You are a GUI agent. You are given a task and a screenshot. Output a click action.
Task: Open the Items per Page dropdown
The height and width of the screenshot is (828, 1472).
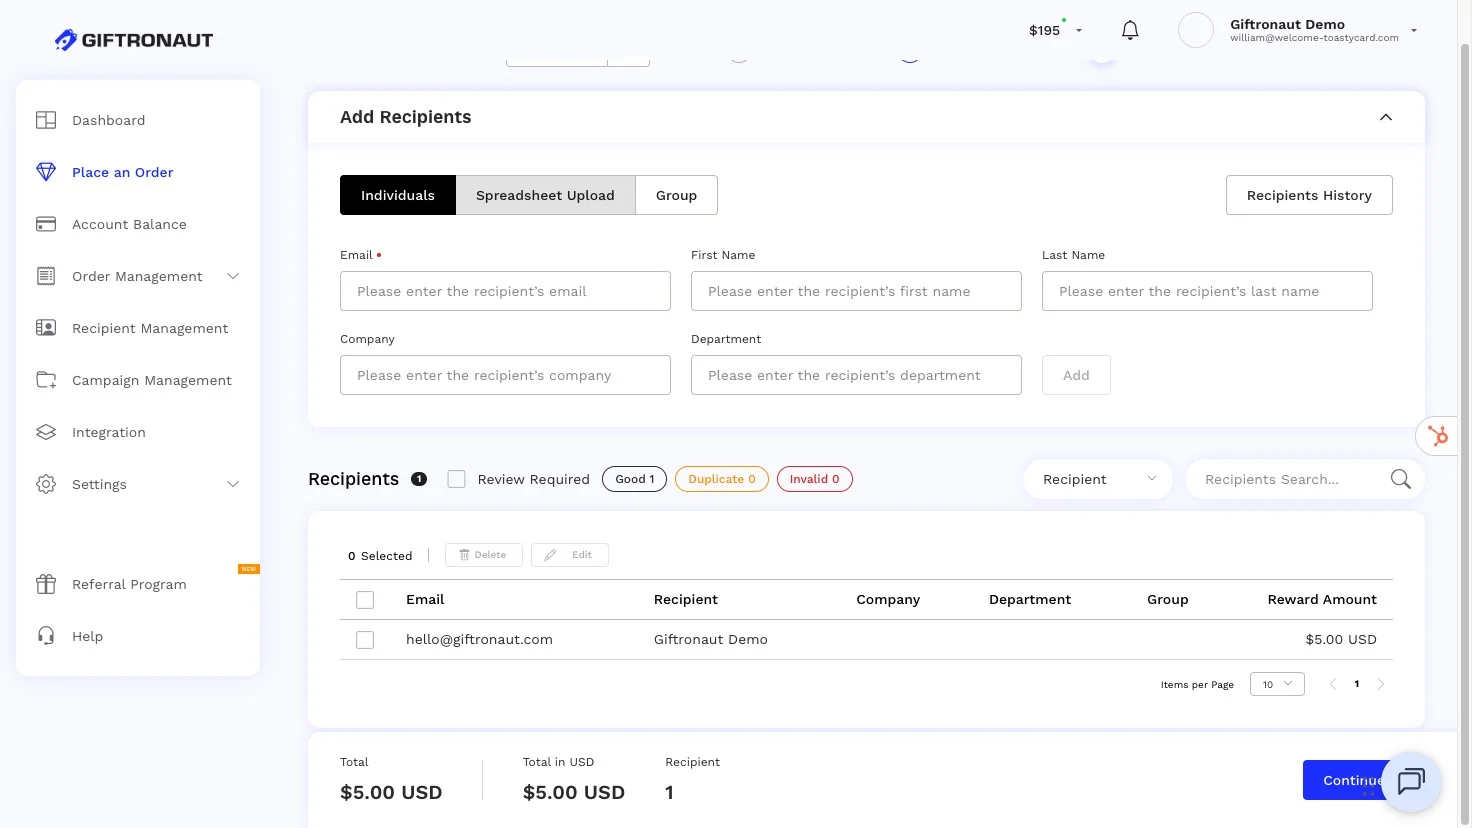coord(1277,684)
